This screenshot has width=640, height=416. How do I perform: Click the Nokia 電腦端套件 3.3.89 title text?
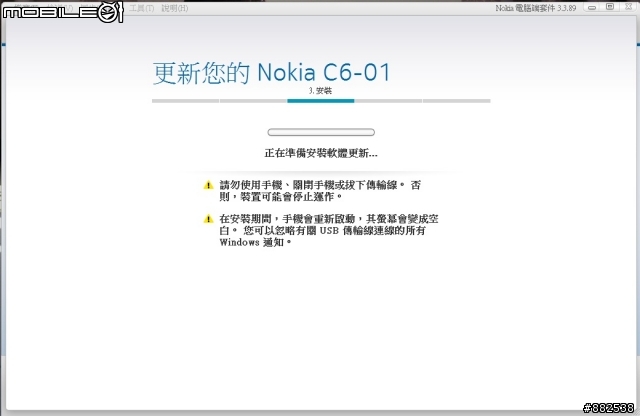click(x=536, y=8)
